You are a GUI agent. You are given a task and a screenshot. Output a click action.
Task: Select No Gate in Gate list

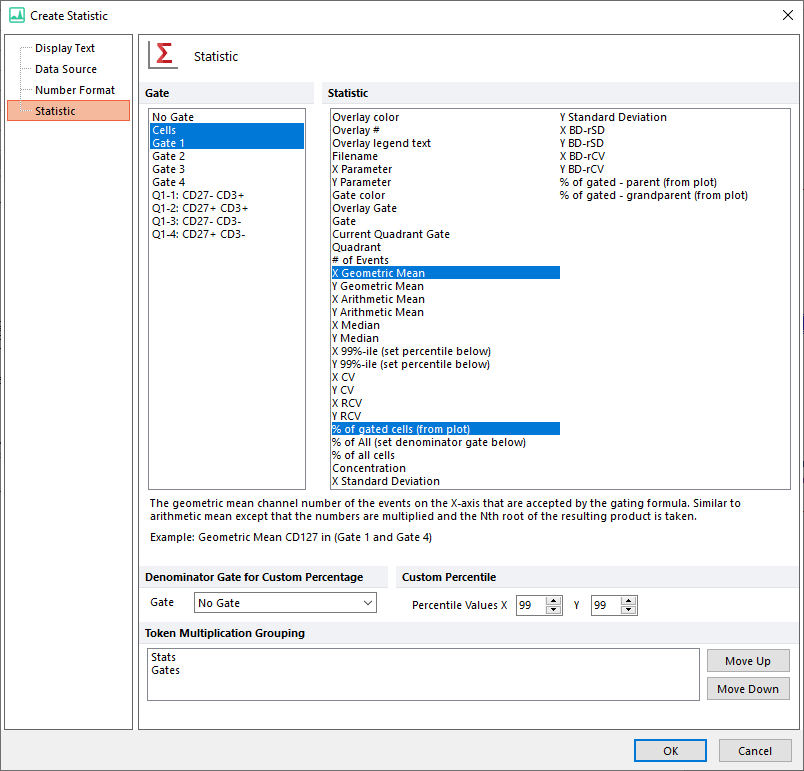point(227,117)
